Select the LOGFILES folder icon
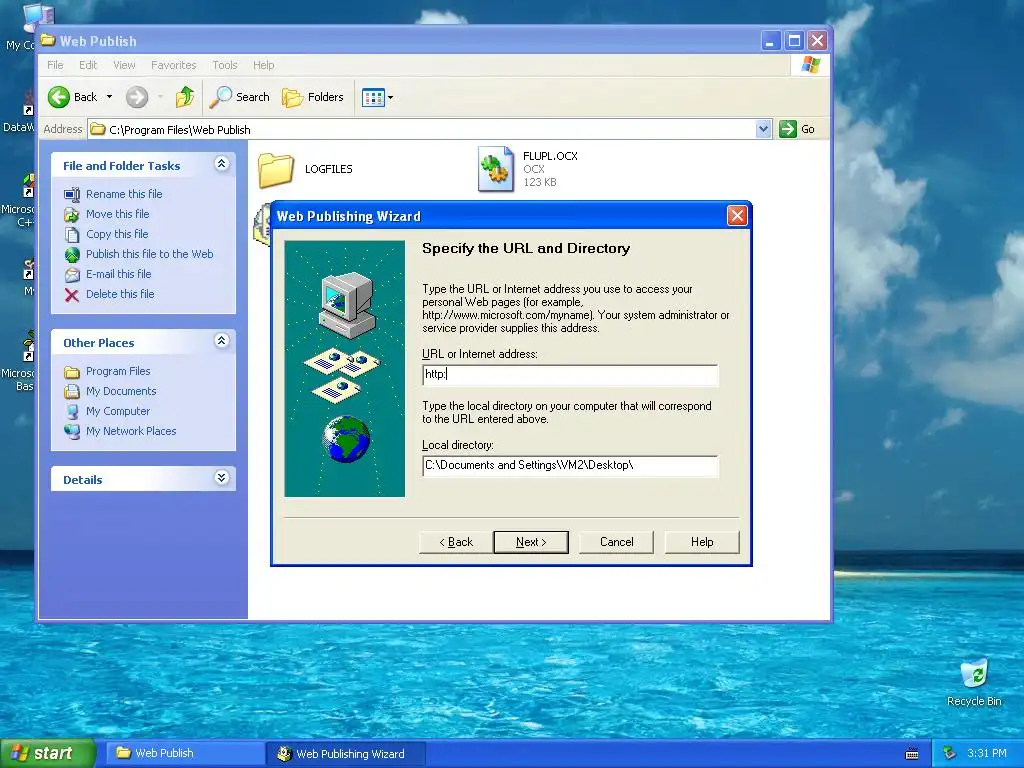 pos(276,170)
